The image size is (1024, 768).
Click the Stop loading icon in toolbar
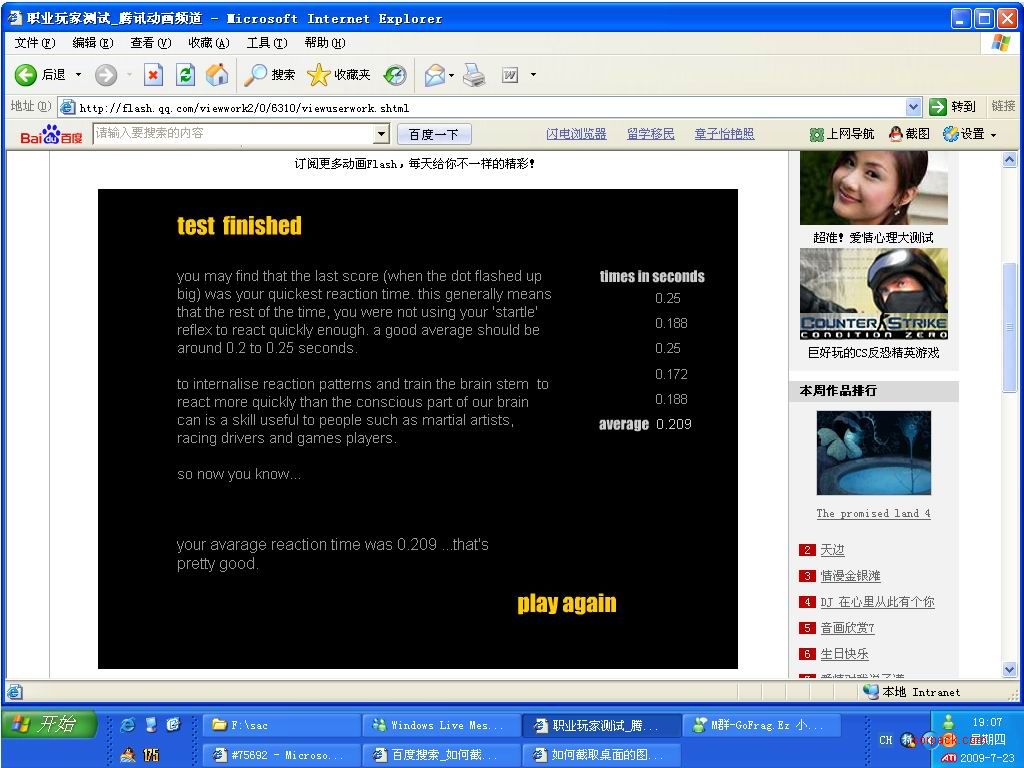click(x=153, y=75)
